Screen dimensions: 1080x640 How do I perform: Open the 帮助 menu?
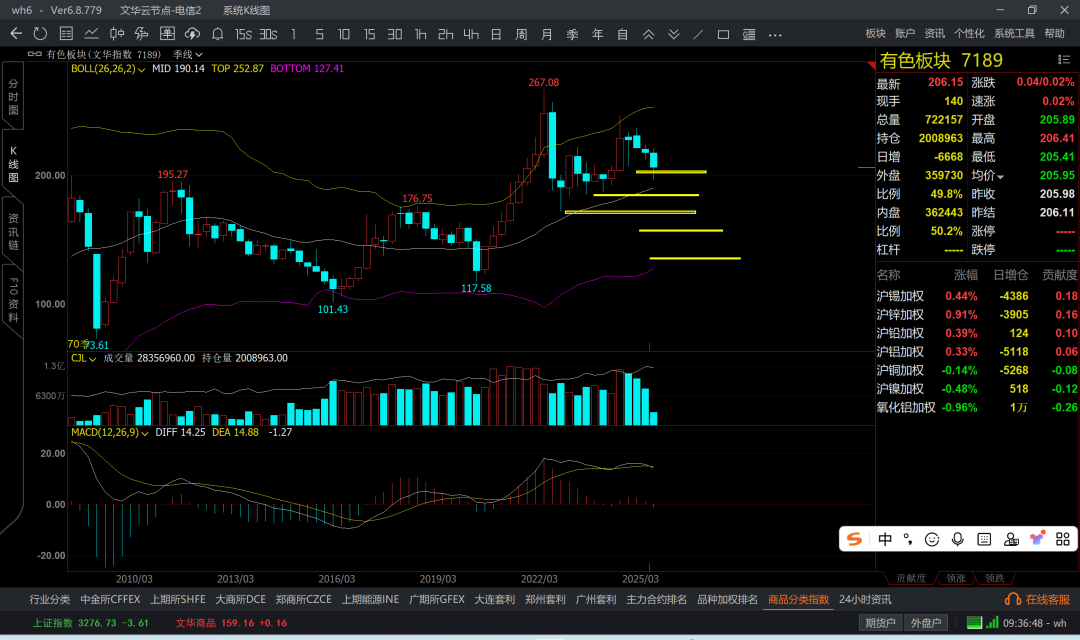1055,33
